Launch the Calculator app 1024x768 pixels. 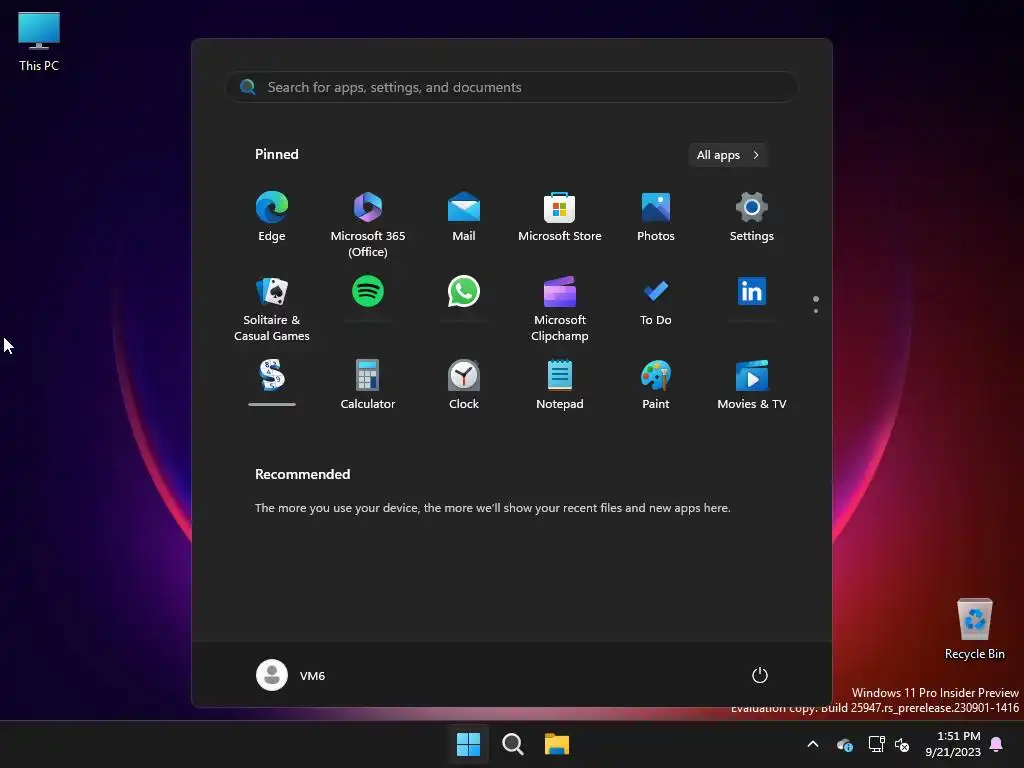tap(368, 385)
